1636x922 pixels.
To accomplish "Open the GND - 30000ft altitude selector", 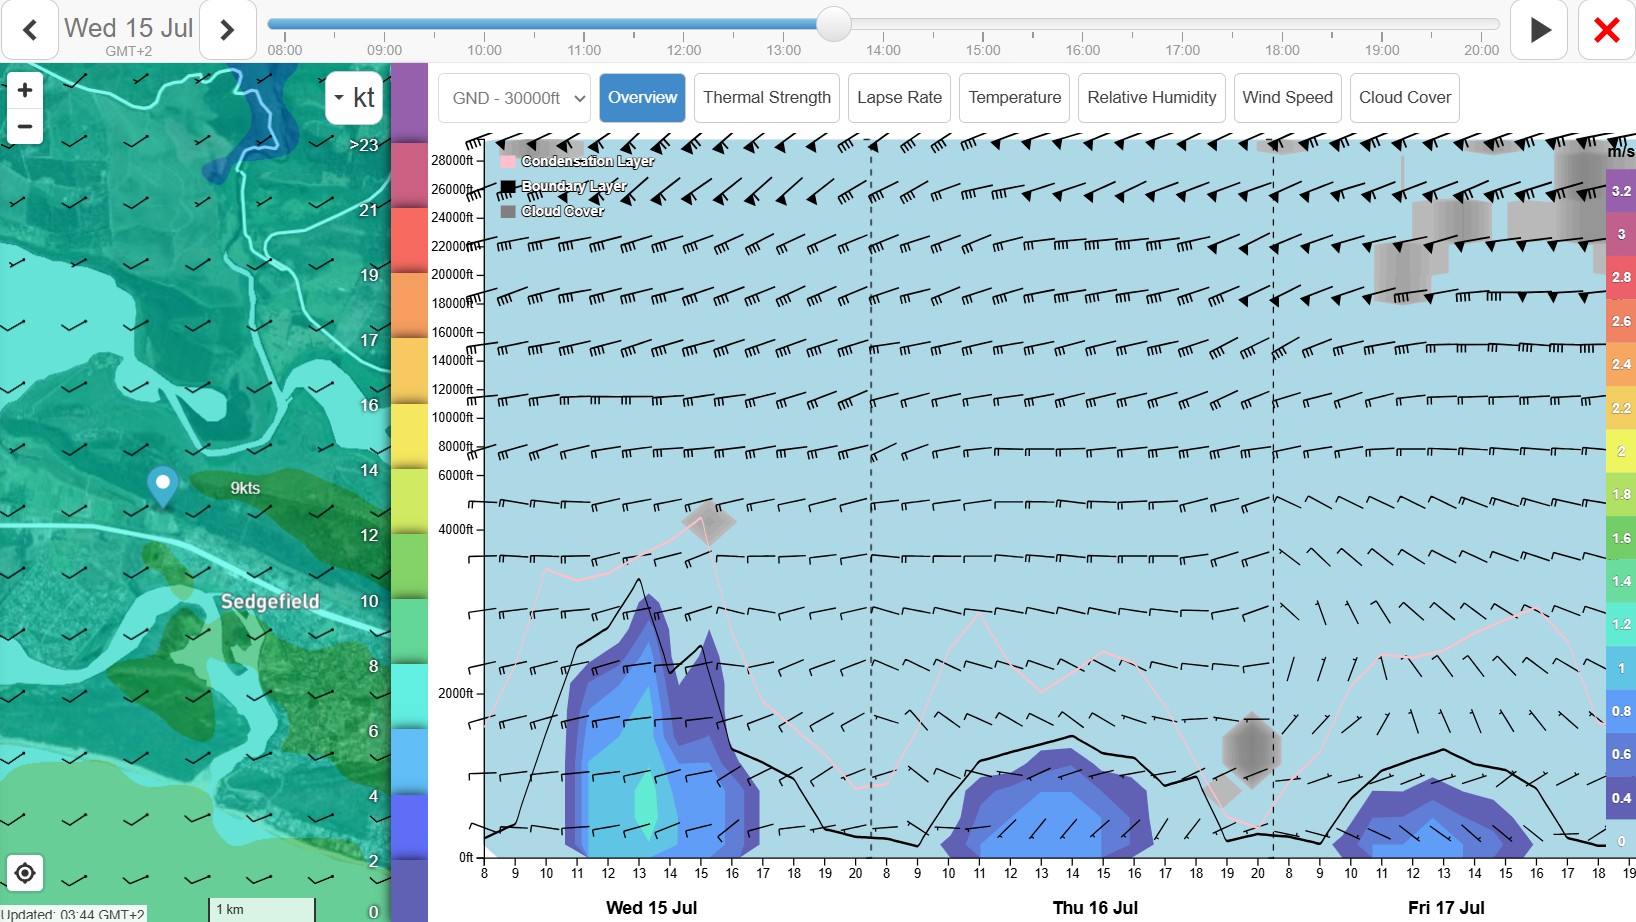I will pyautogui.click(x=514, y=98).
